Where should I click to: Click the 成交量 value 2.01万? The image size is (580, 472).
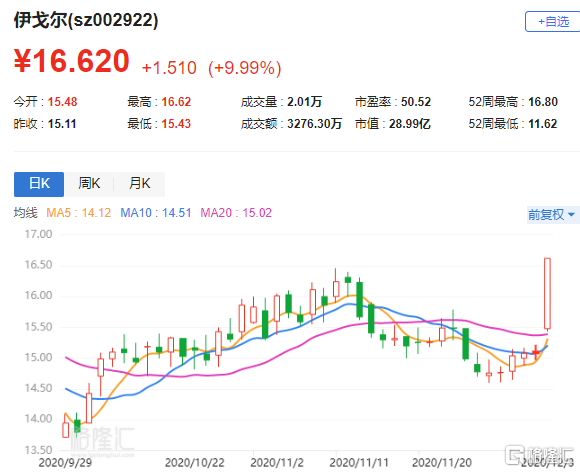tap(304, 102)
